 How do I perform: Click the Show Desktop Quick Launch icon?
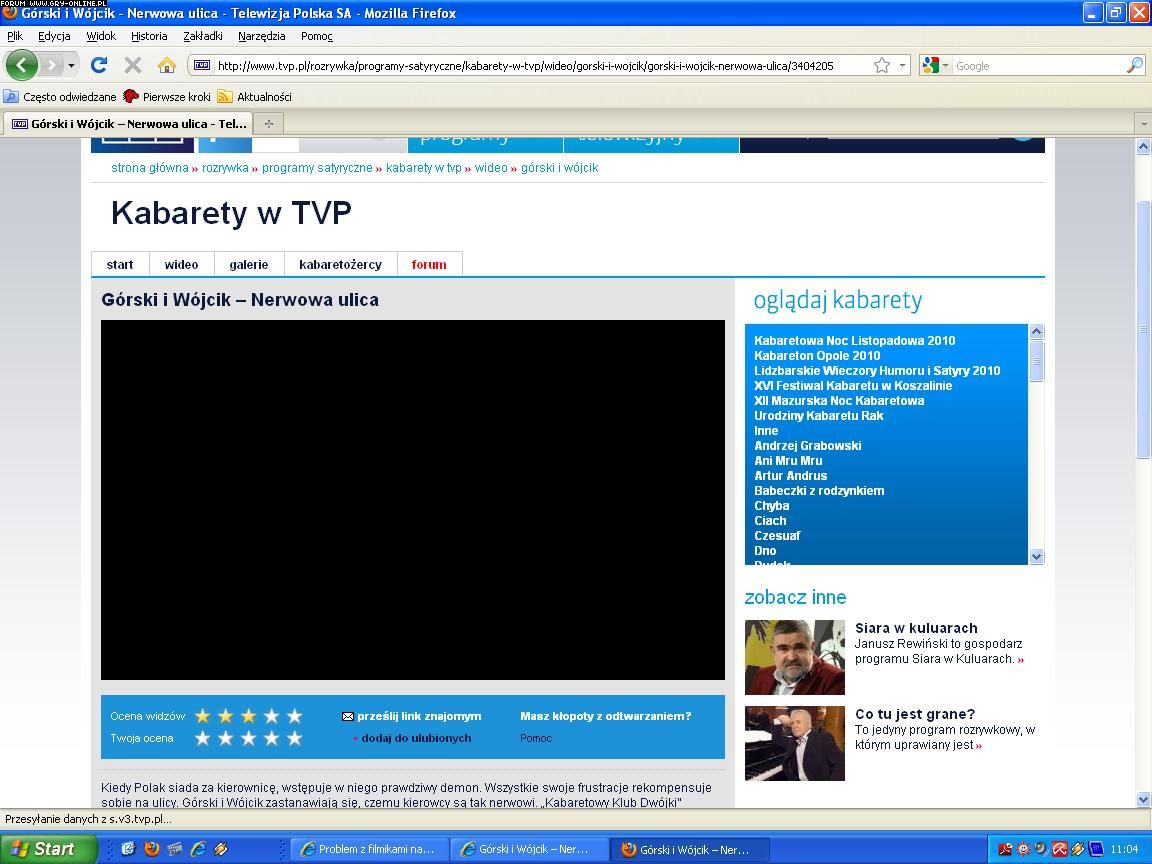pos(129,849)
